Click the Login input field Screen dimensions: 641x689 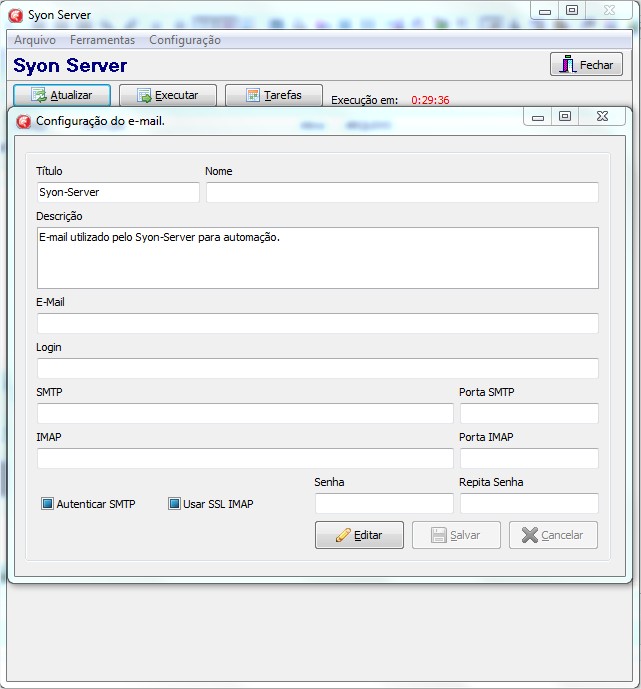[x=318, y=368]
